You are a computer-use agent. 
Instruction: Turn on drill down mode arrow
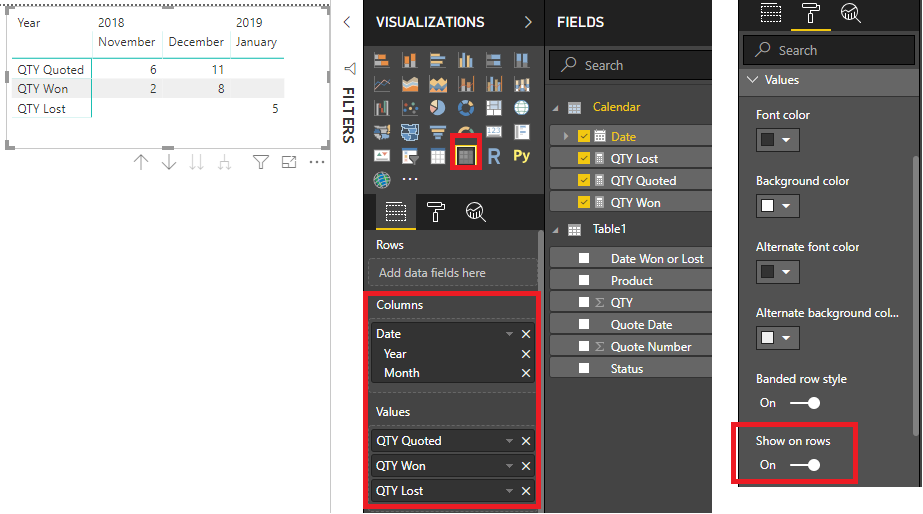[x=169, y=163]
